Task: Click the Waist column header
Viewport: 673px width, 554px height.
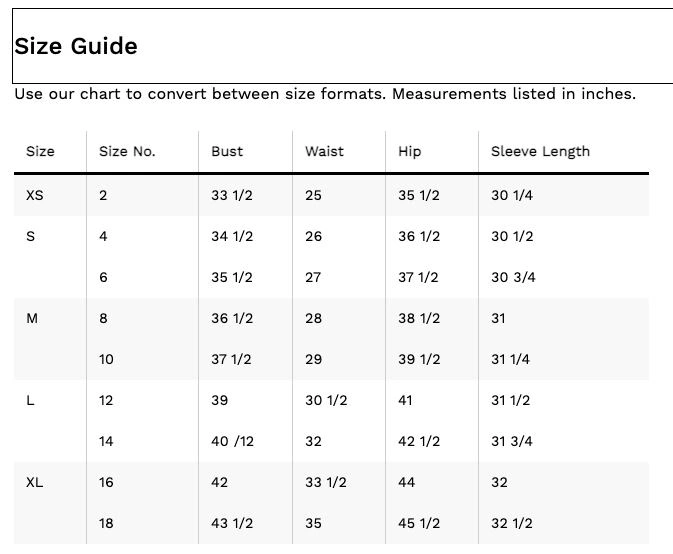Action: [324, 152]
